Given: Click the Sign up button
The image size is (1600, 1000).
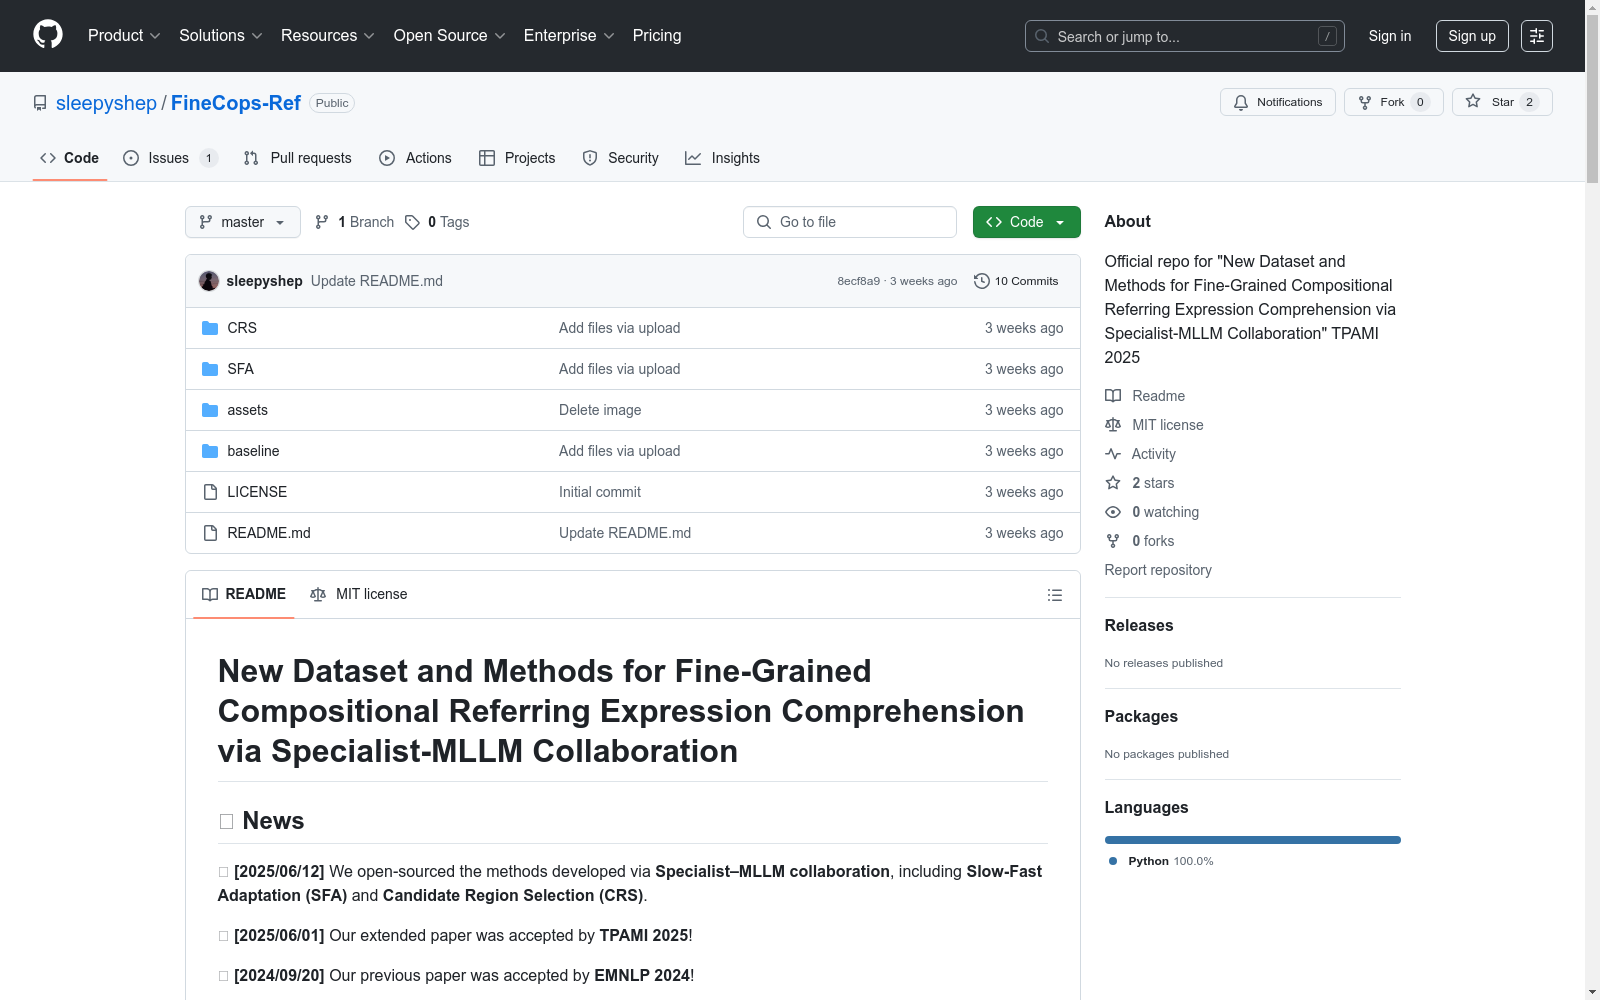Looking at the screenshot, I should pyautogui.click(x=1472, y=36).
